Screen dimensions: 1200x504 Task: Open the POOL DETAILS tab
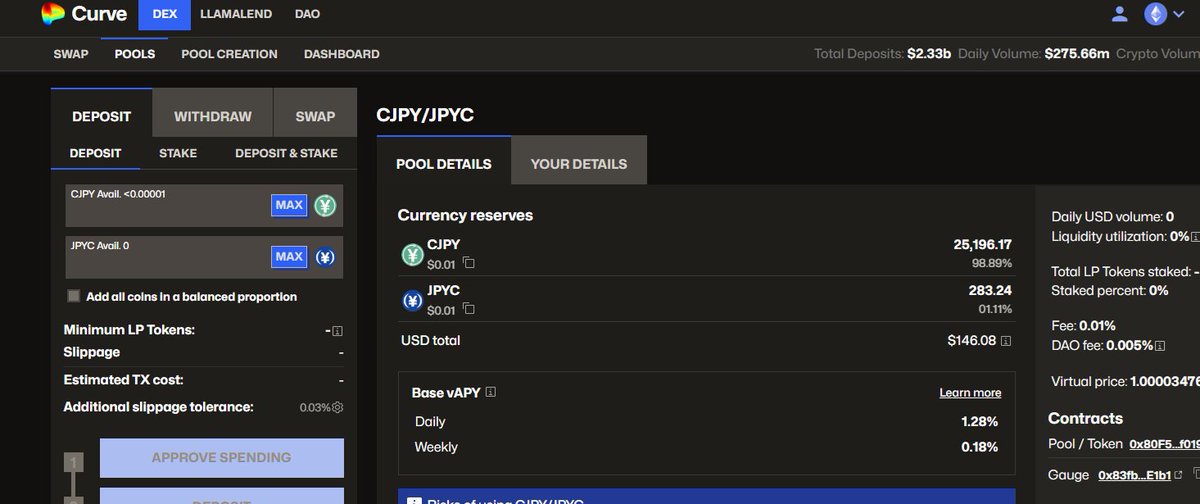[x=444, y=164]
